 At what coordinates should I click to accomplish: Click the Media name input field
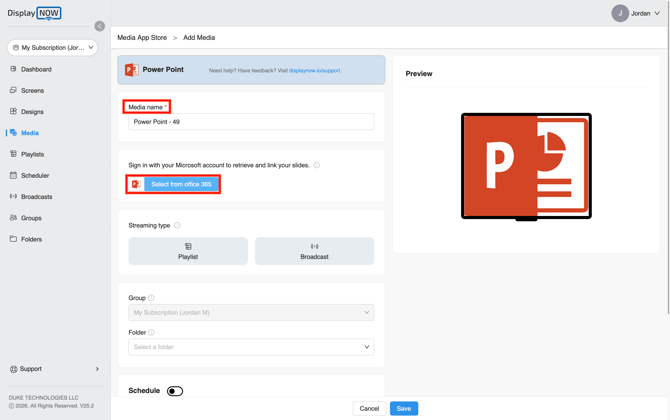tap(251, 122)
